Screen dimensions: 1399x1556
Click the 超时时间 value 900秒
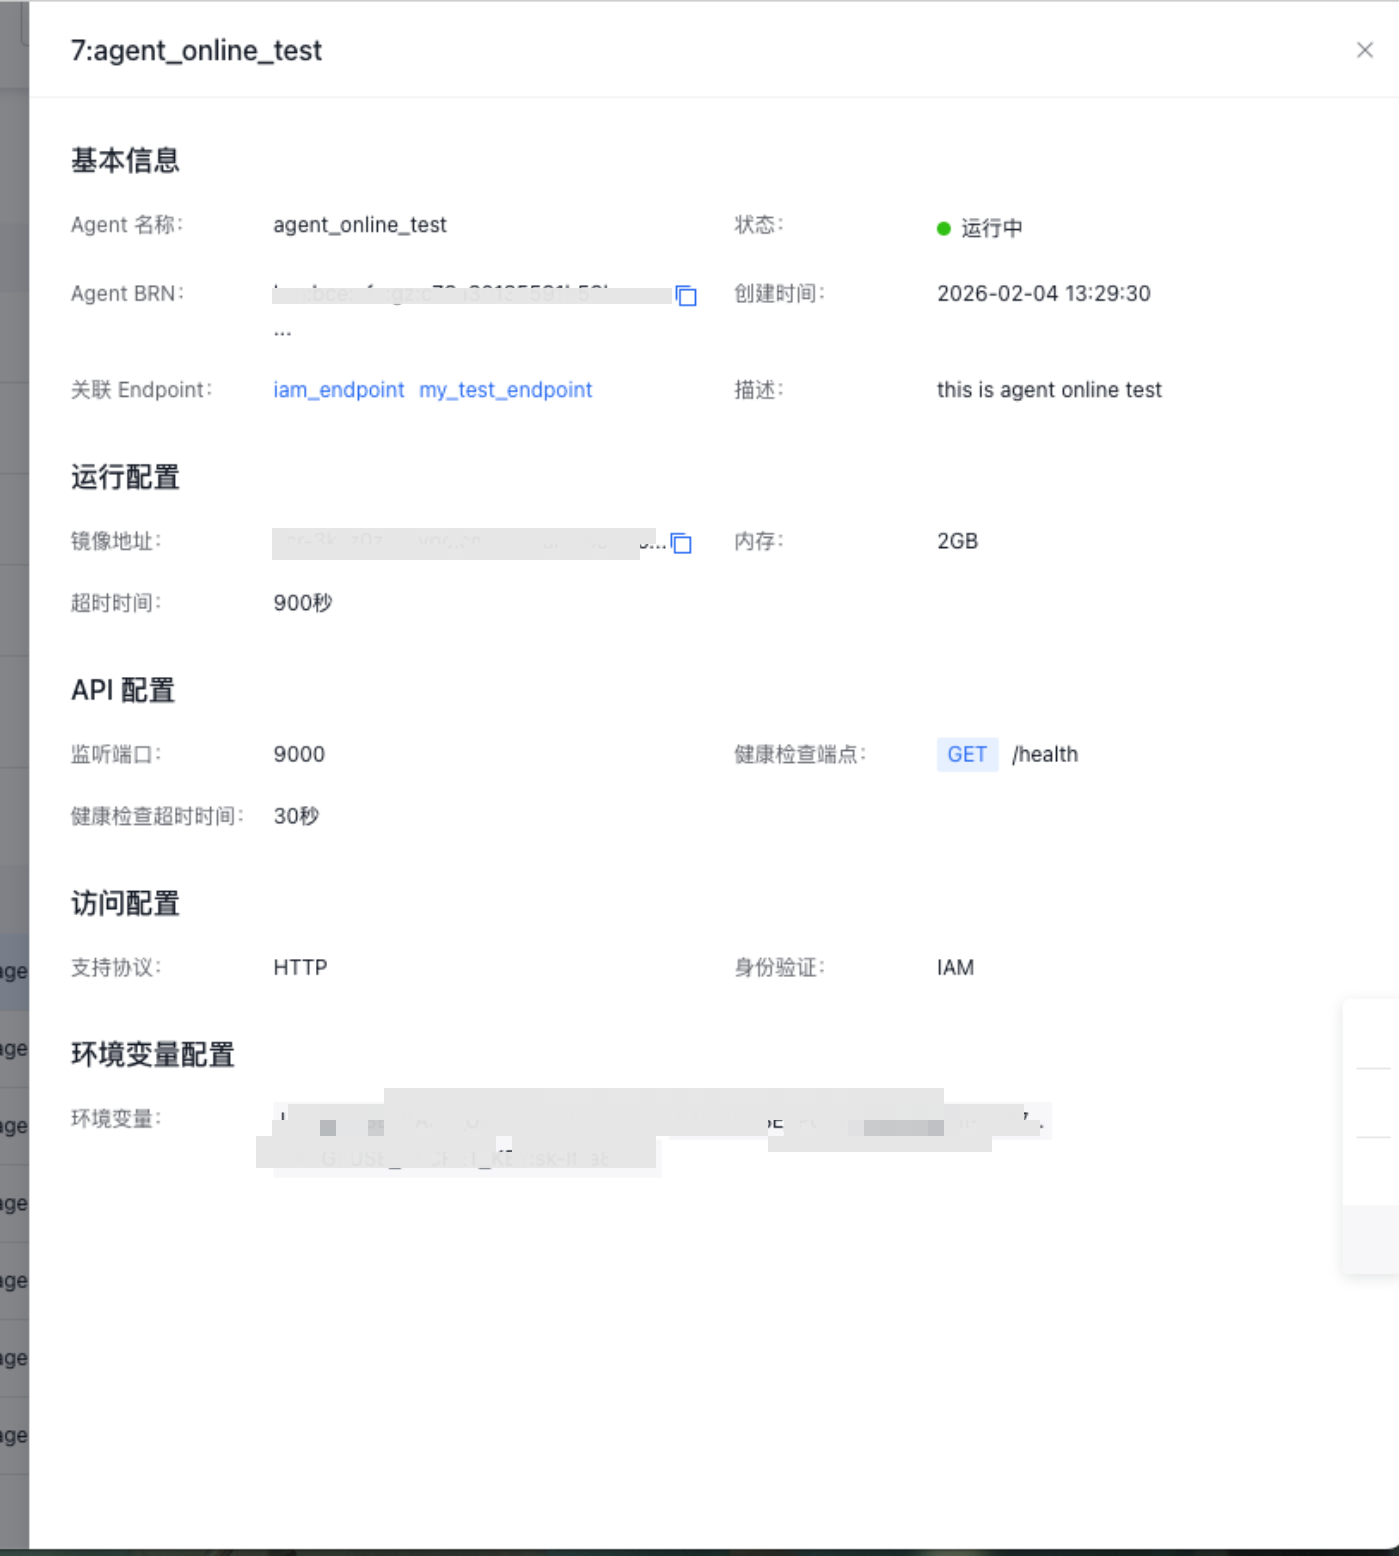pyautogui.click(x=302, y=603)
